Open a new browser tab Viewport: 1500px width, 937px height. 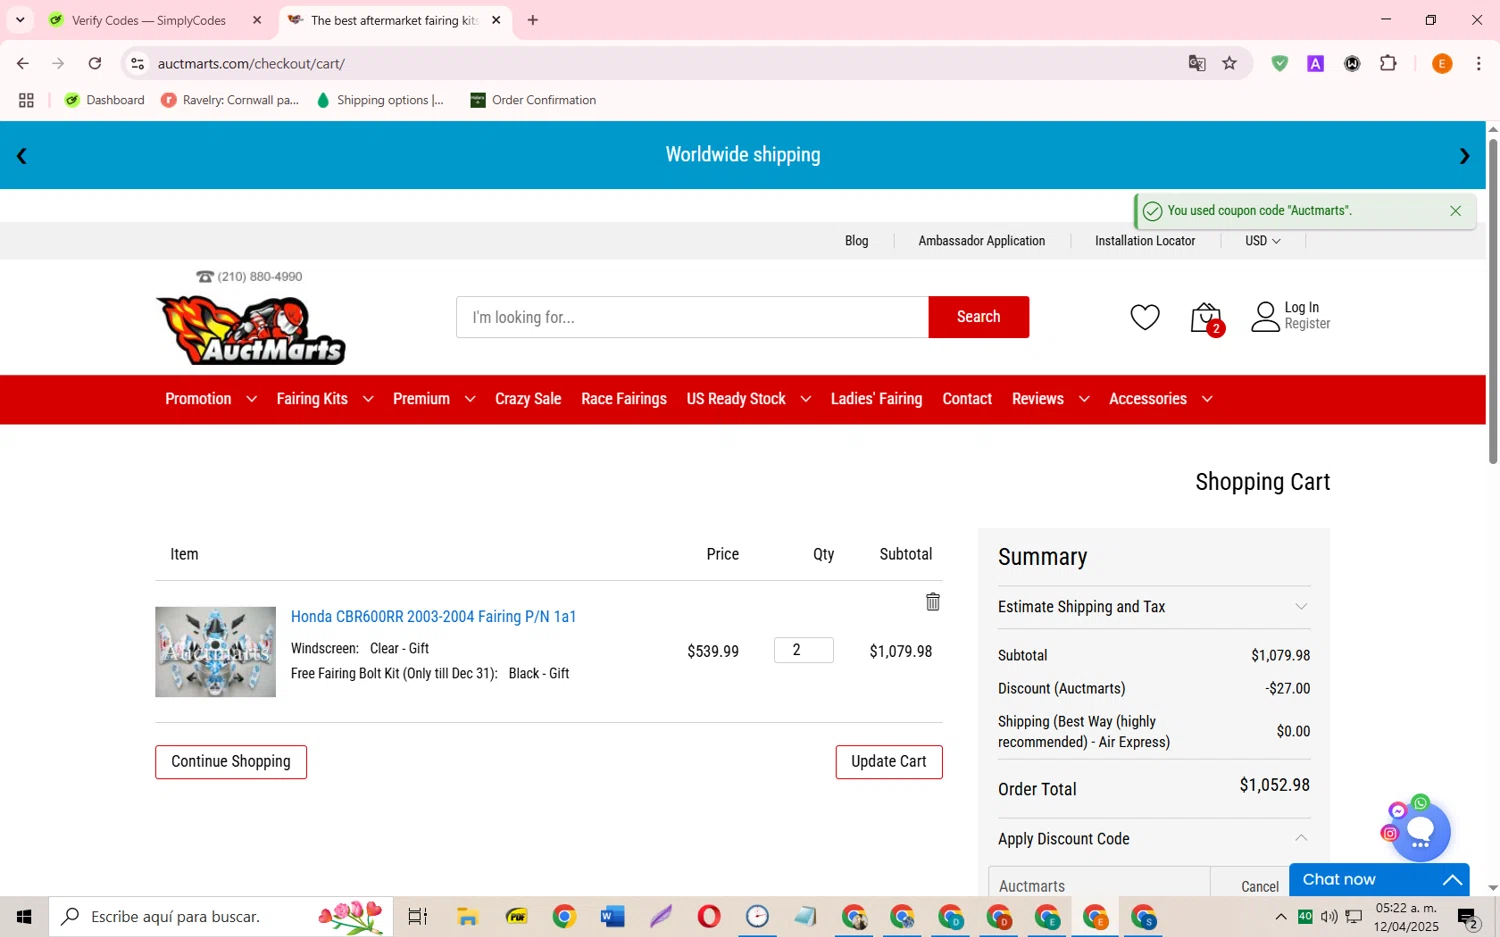[x=533, y=20]
